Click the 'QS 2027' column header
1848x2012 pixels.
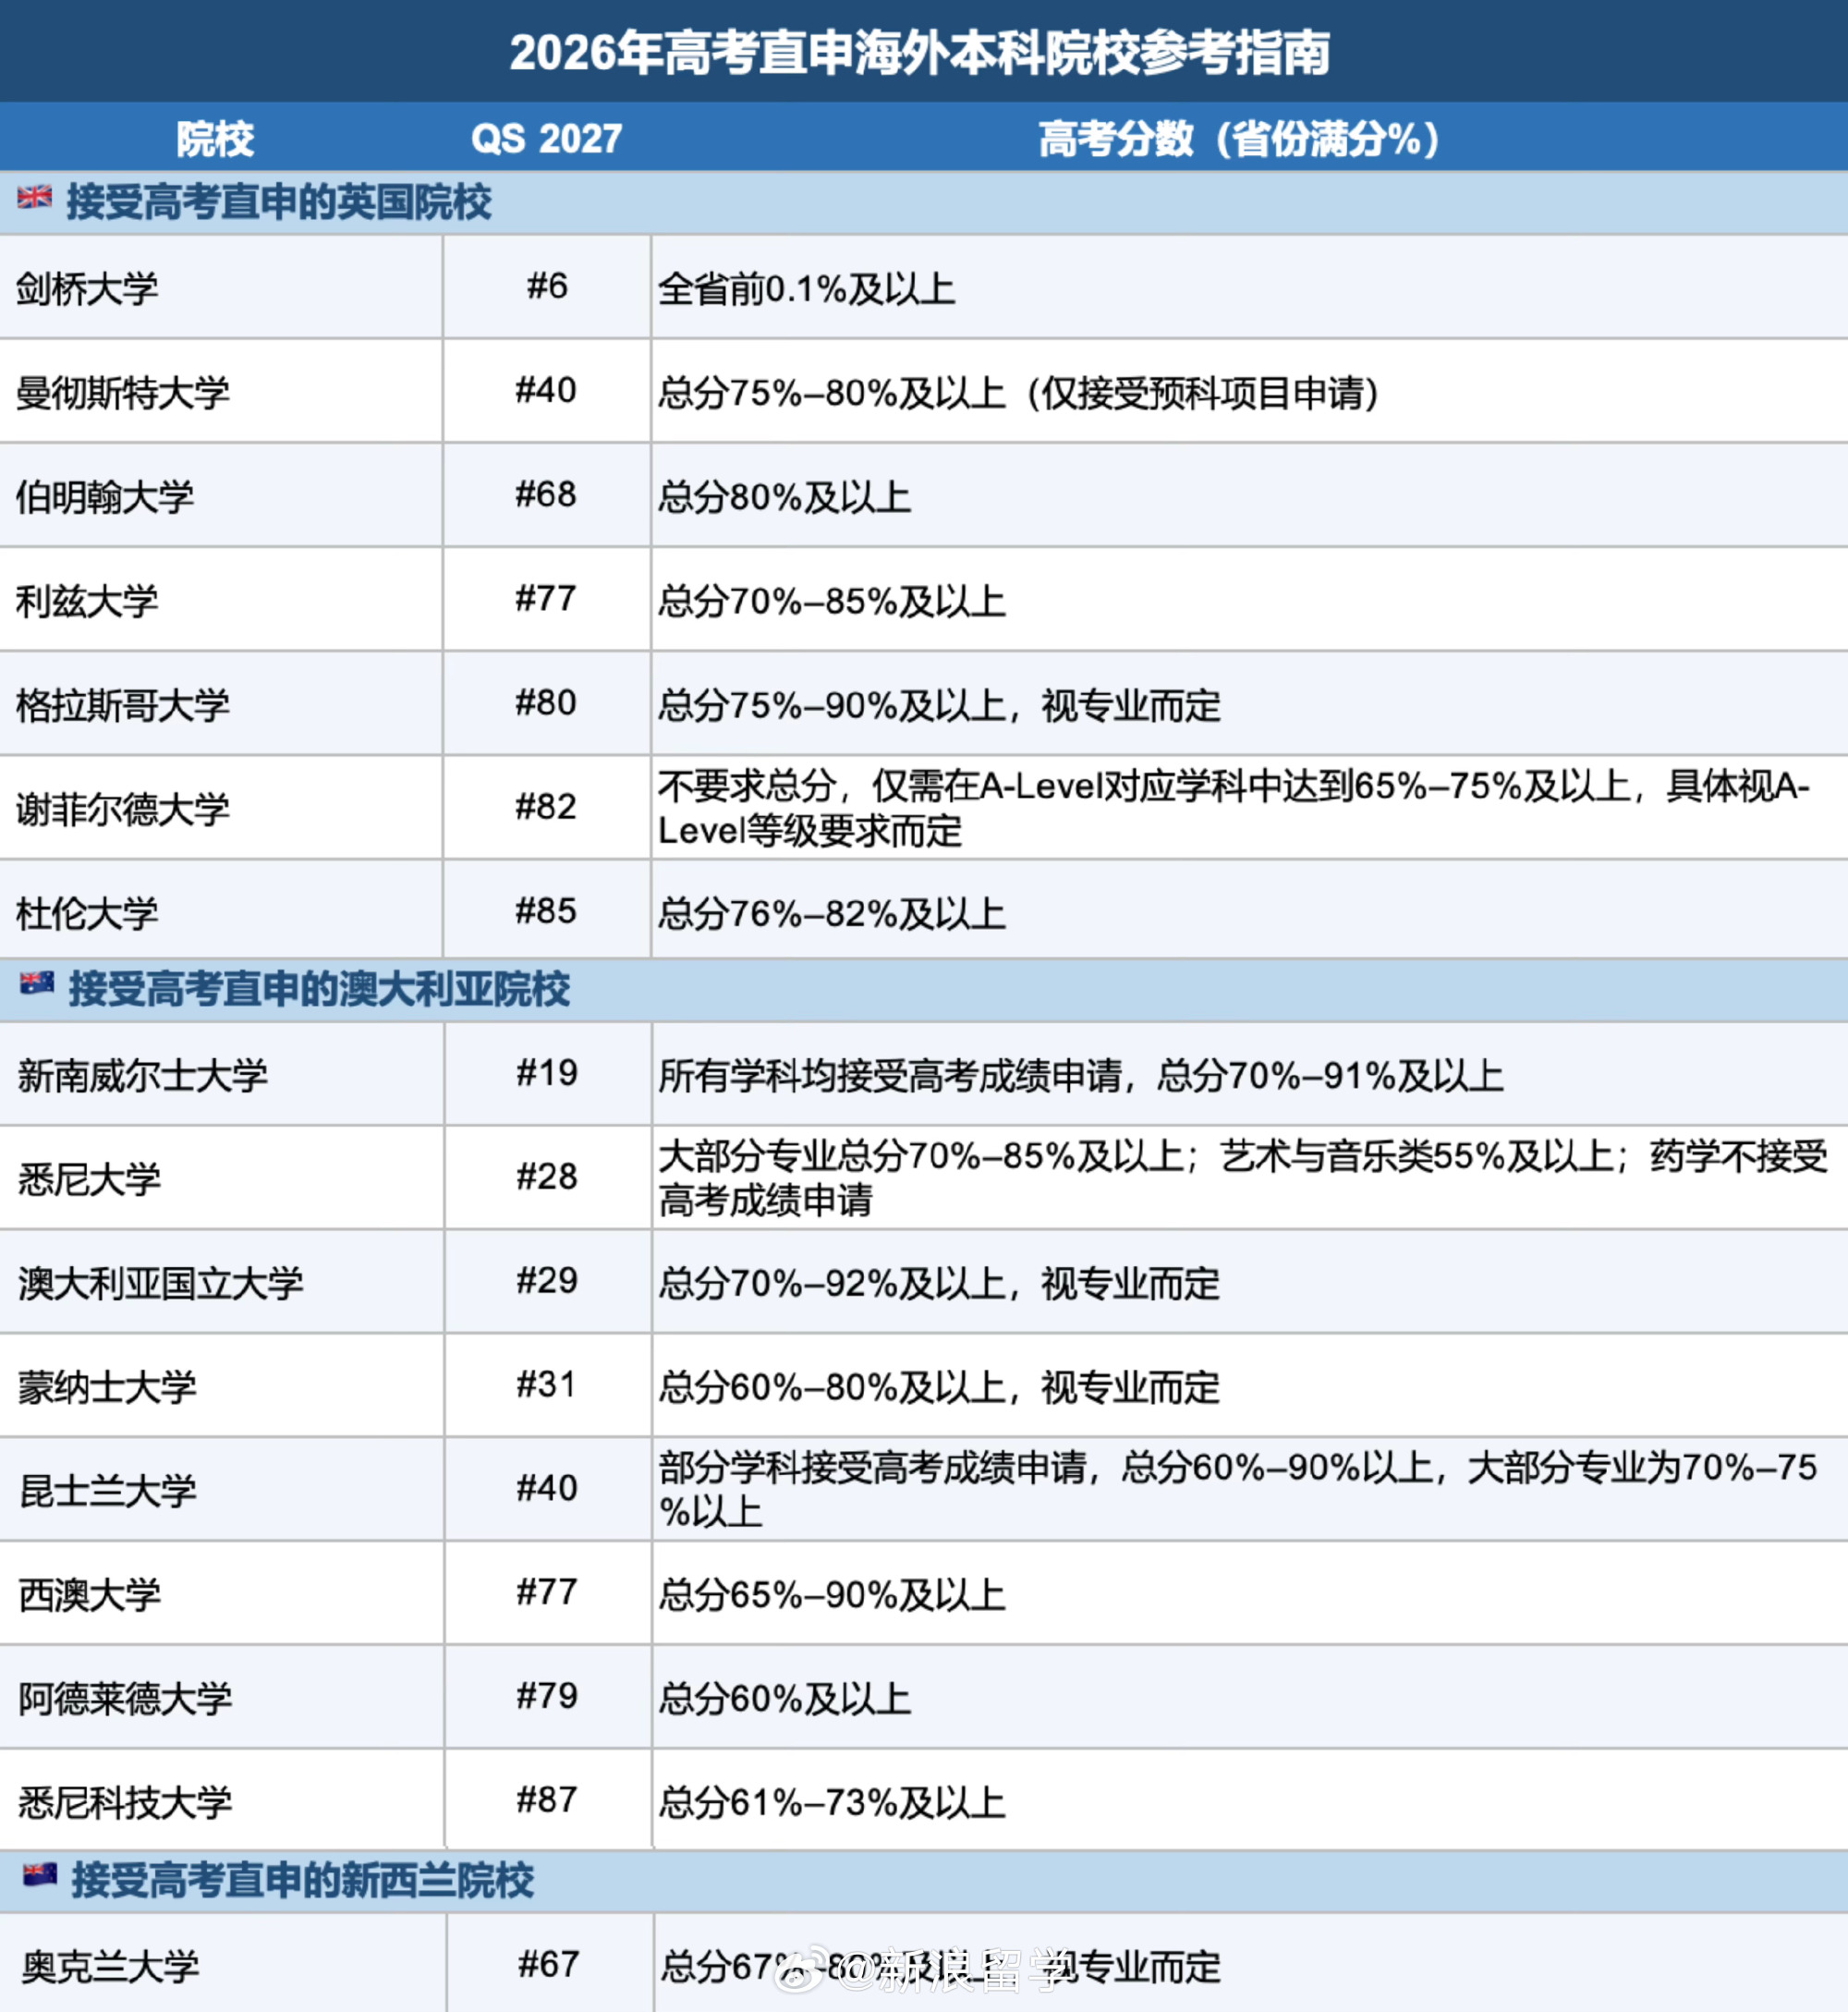pos(547,138)
